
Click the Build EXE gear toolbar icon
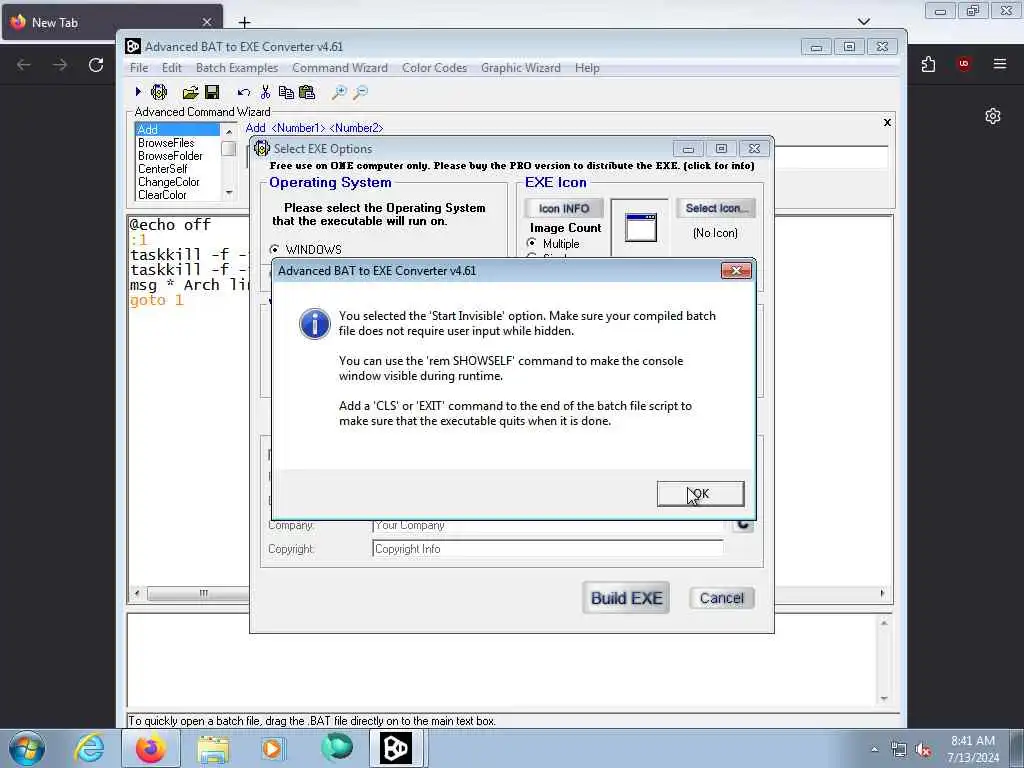pos(159,92)
